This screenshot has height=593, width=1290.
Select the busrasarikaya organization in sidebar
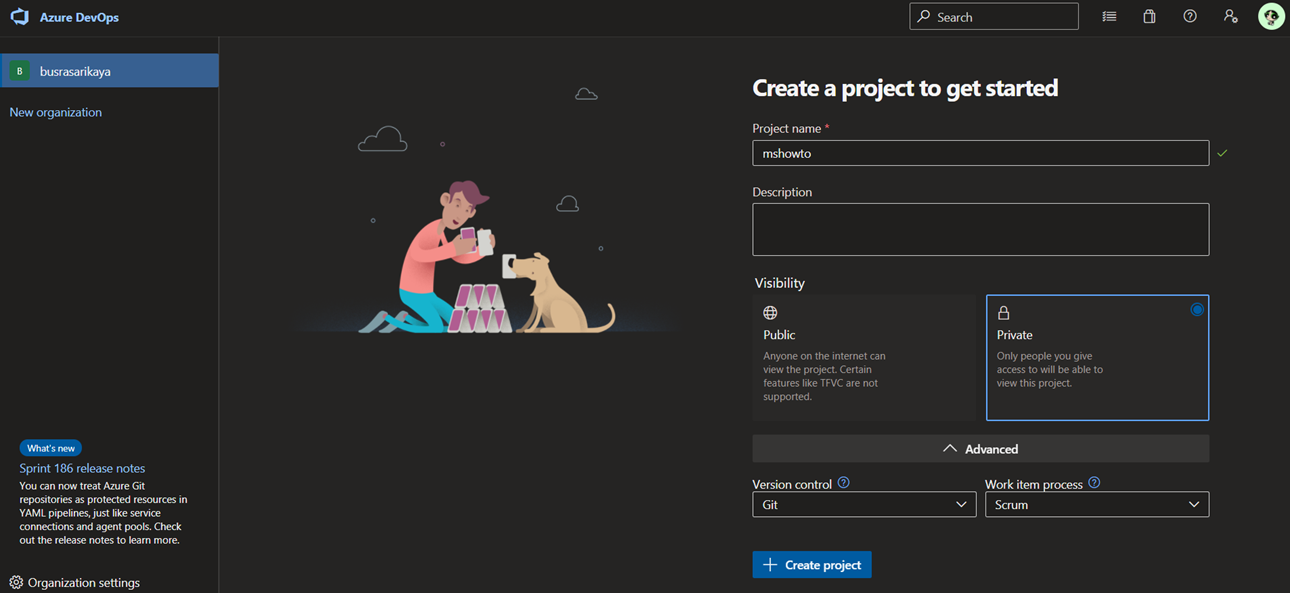tap(109, 71)
